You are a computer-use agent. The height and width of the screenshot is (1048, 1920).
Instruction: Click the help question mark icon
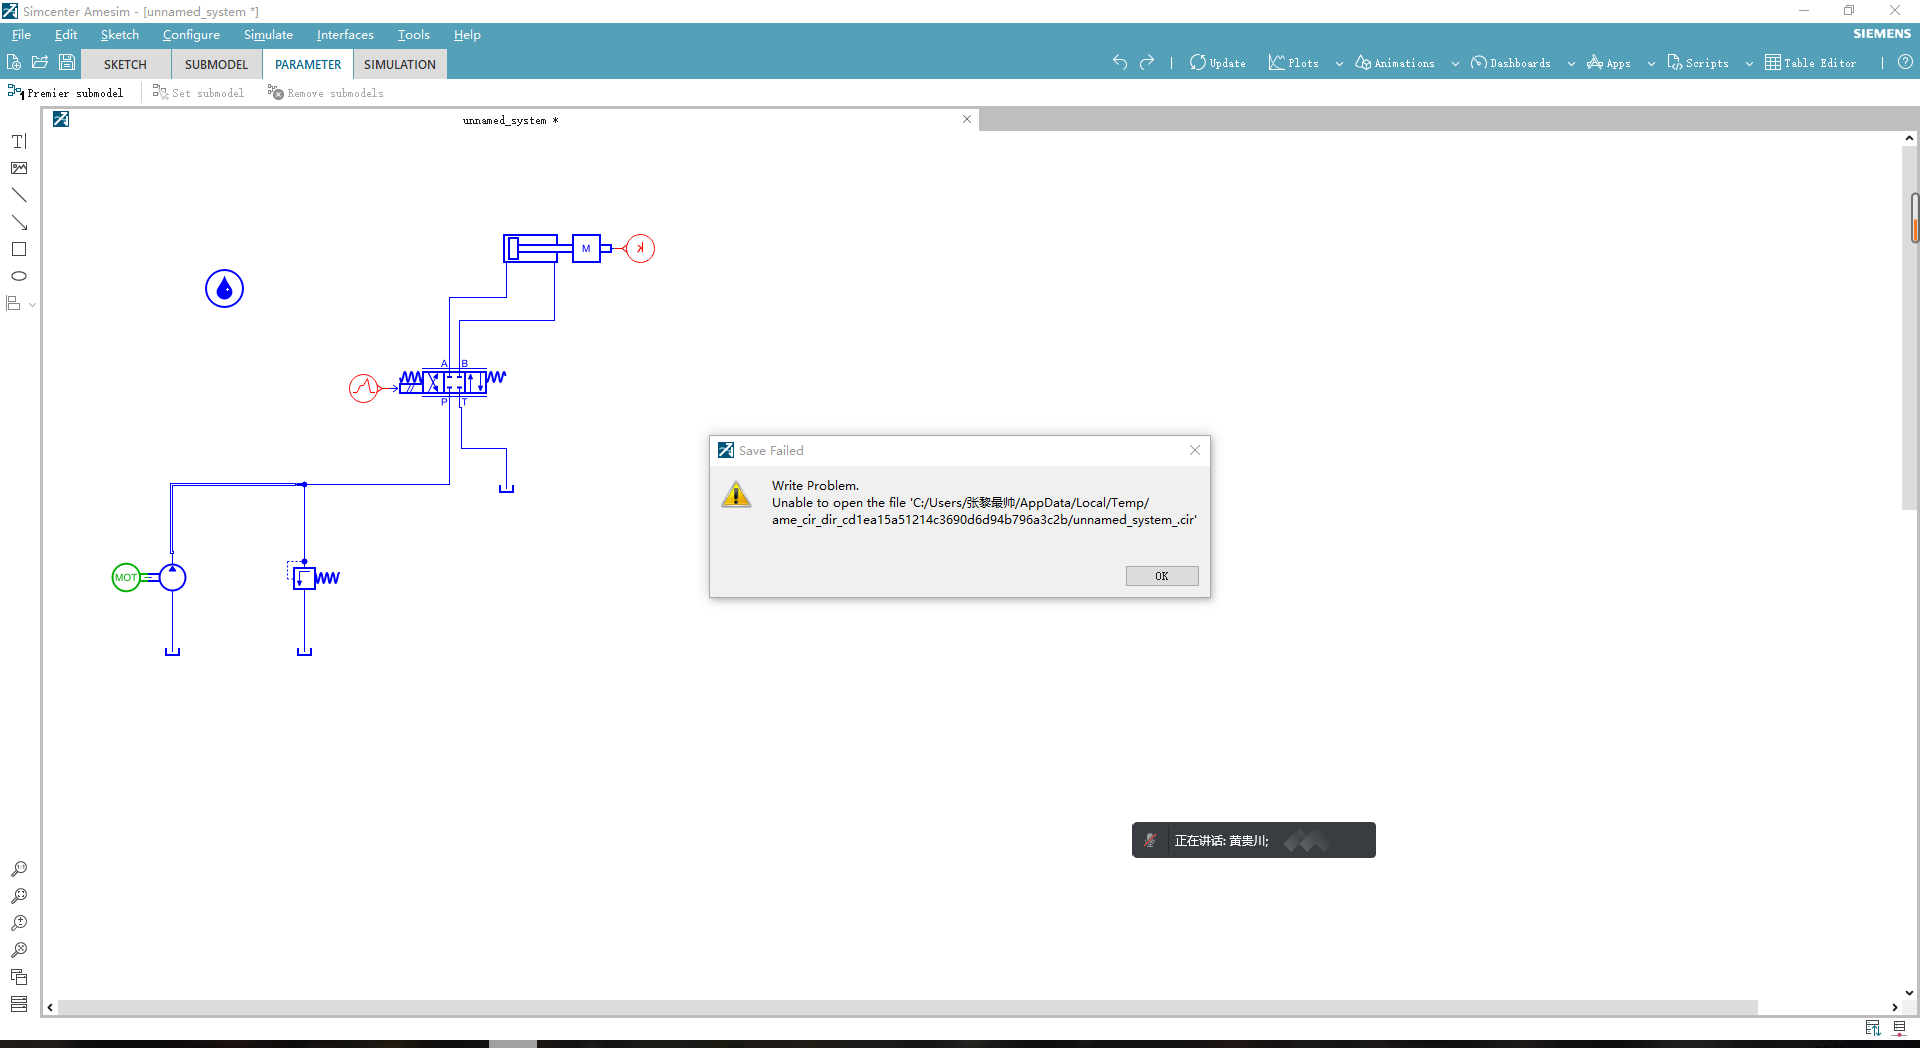tap(1905, 62)
